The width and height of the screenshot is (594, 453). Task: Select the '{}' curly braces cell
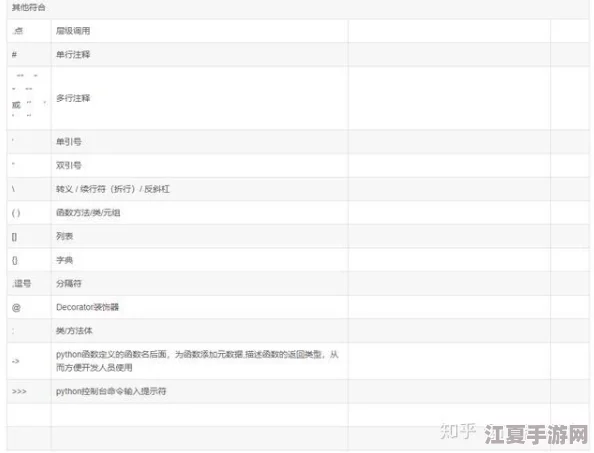point(29,260)
